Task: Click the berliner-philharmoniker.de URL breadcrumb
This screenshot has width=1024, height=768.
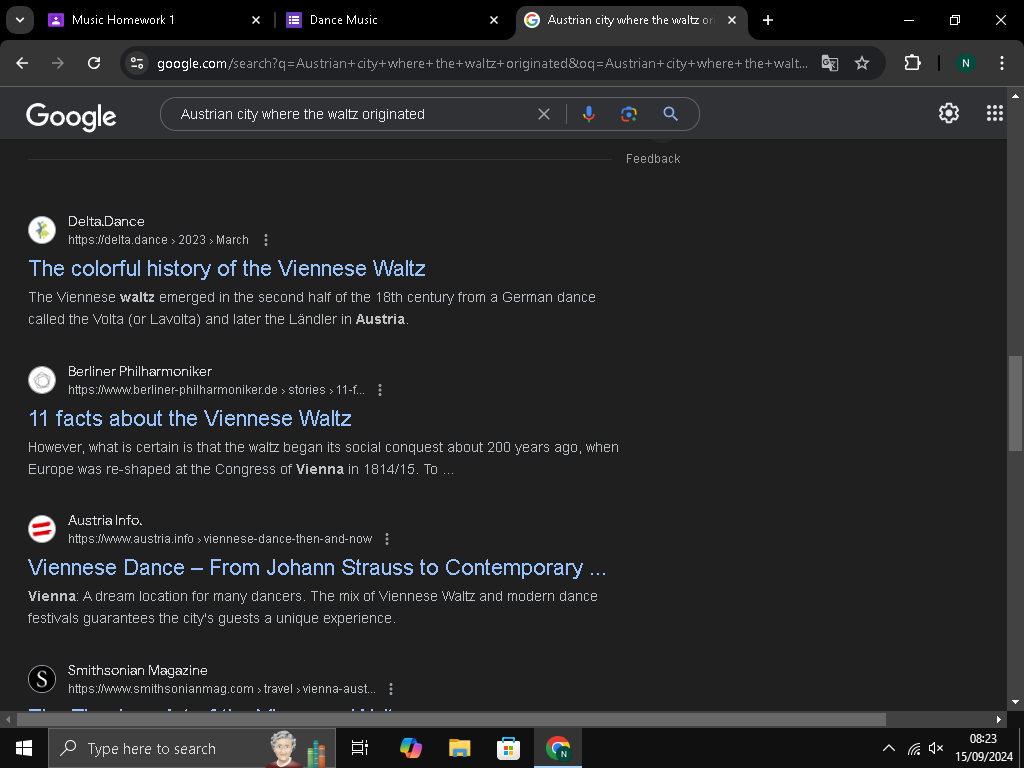Action: [216, 390]
